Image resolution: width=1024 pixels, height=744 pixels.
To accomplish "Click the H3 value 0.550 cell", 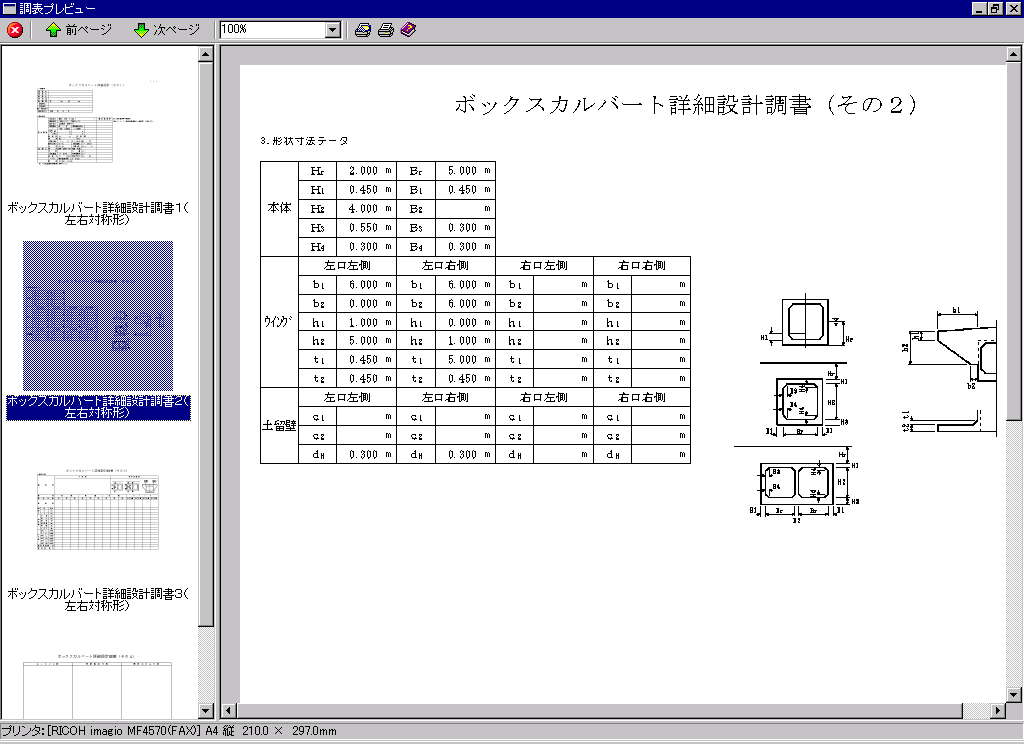I will coord(366,228).
